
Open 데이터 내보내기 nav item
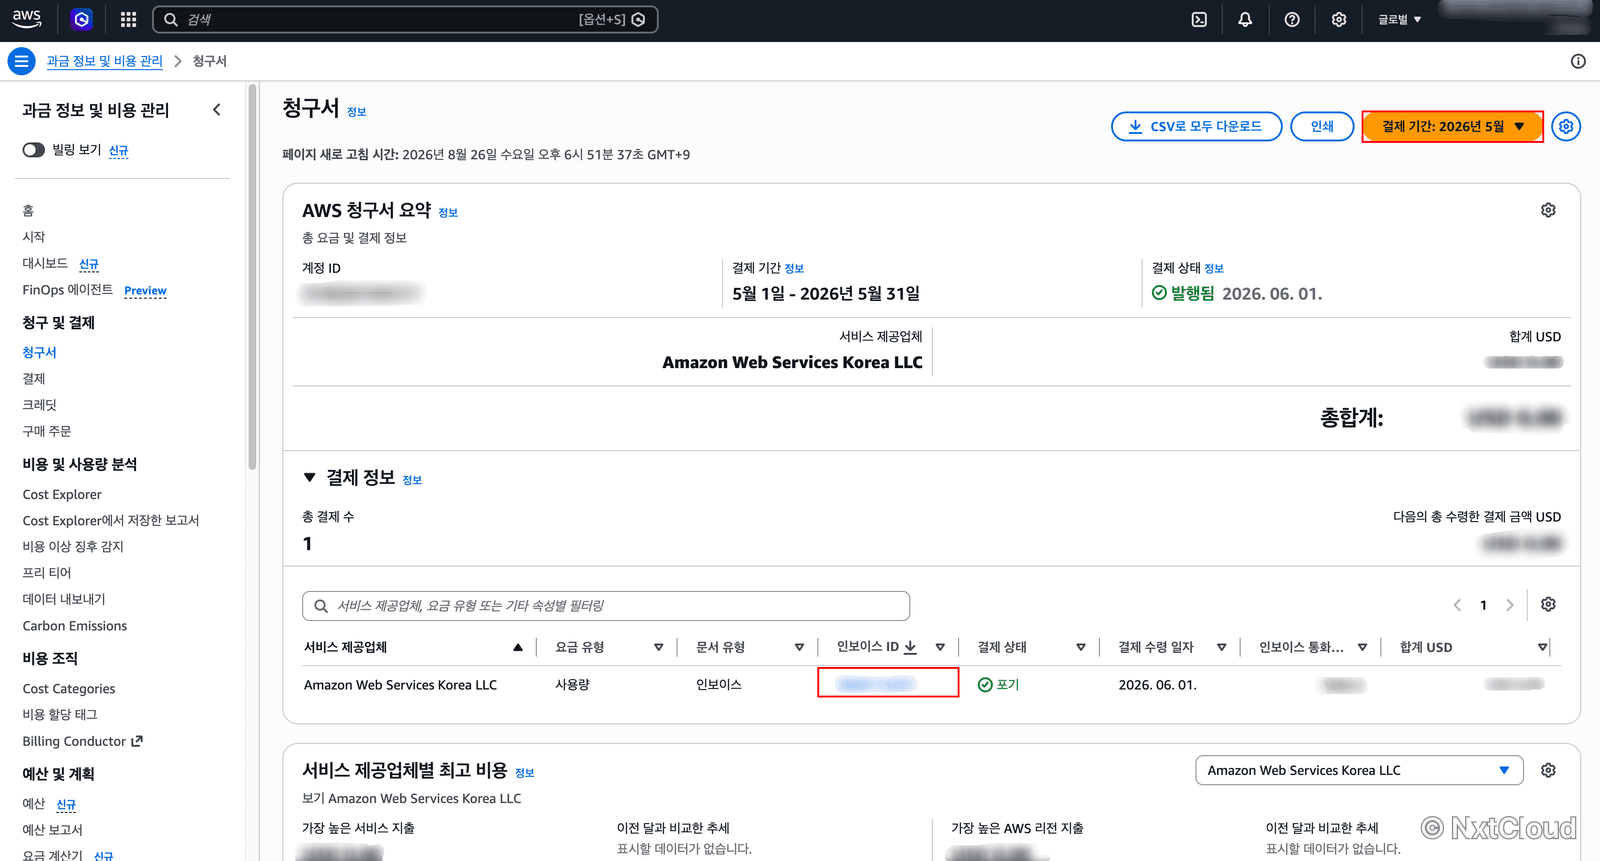coord(64,599)
